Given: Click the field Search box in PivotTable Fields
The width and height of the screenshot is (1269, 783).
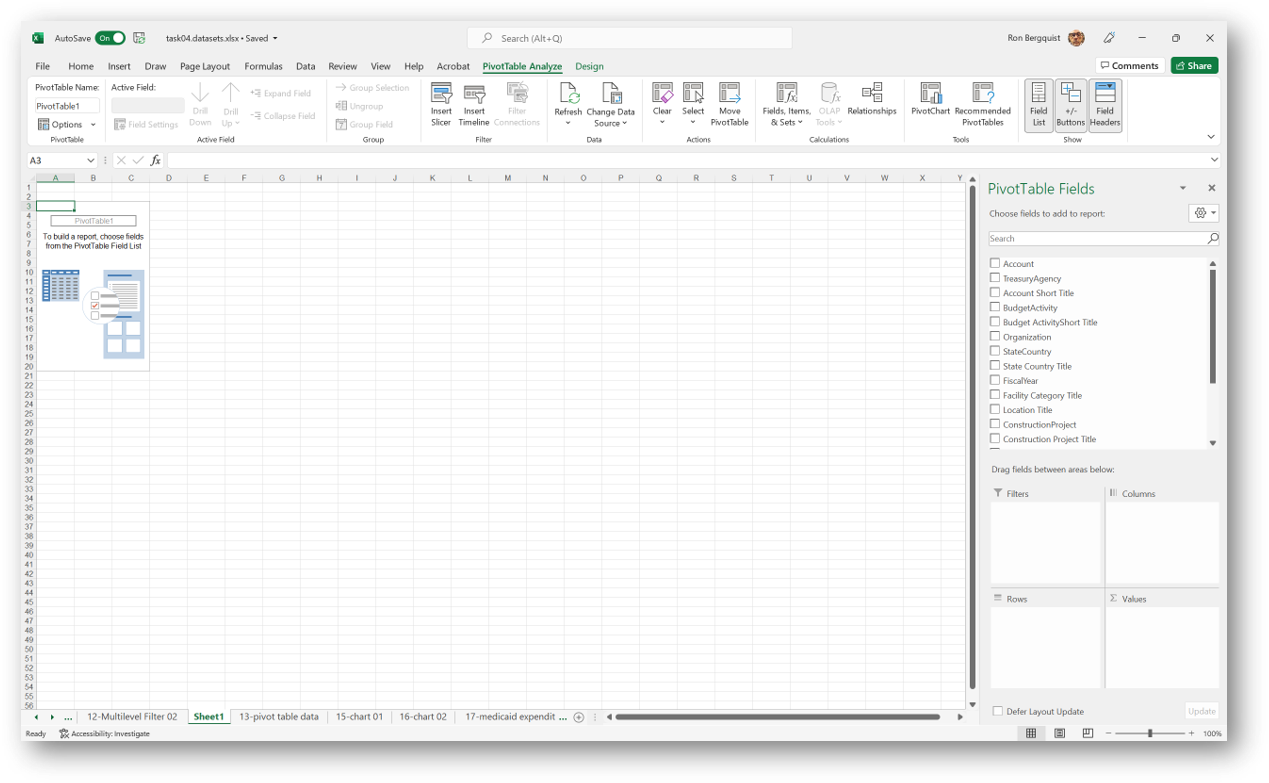Looking at the screenshot, I should click(x=1100, y=238).
